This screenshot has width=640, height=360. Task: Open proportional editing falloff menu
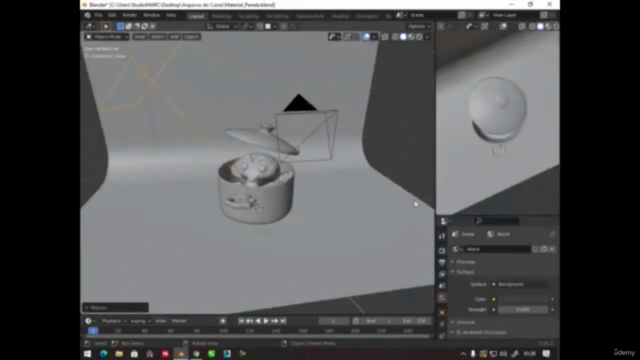[292, 26]
